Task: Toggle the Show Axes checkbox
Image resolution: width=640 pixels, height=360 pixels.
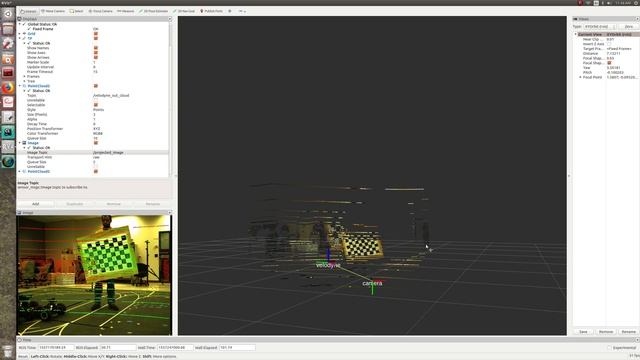Action: point(96,53)
